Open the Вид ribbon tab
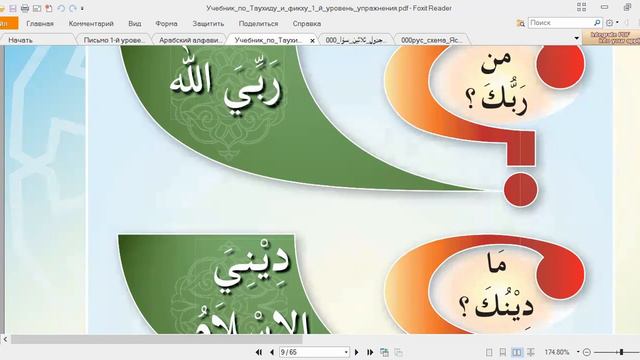The width and height of the screenshot is (640, 360). [x=135, y=24]
